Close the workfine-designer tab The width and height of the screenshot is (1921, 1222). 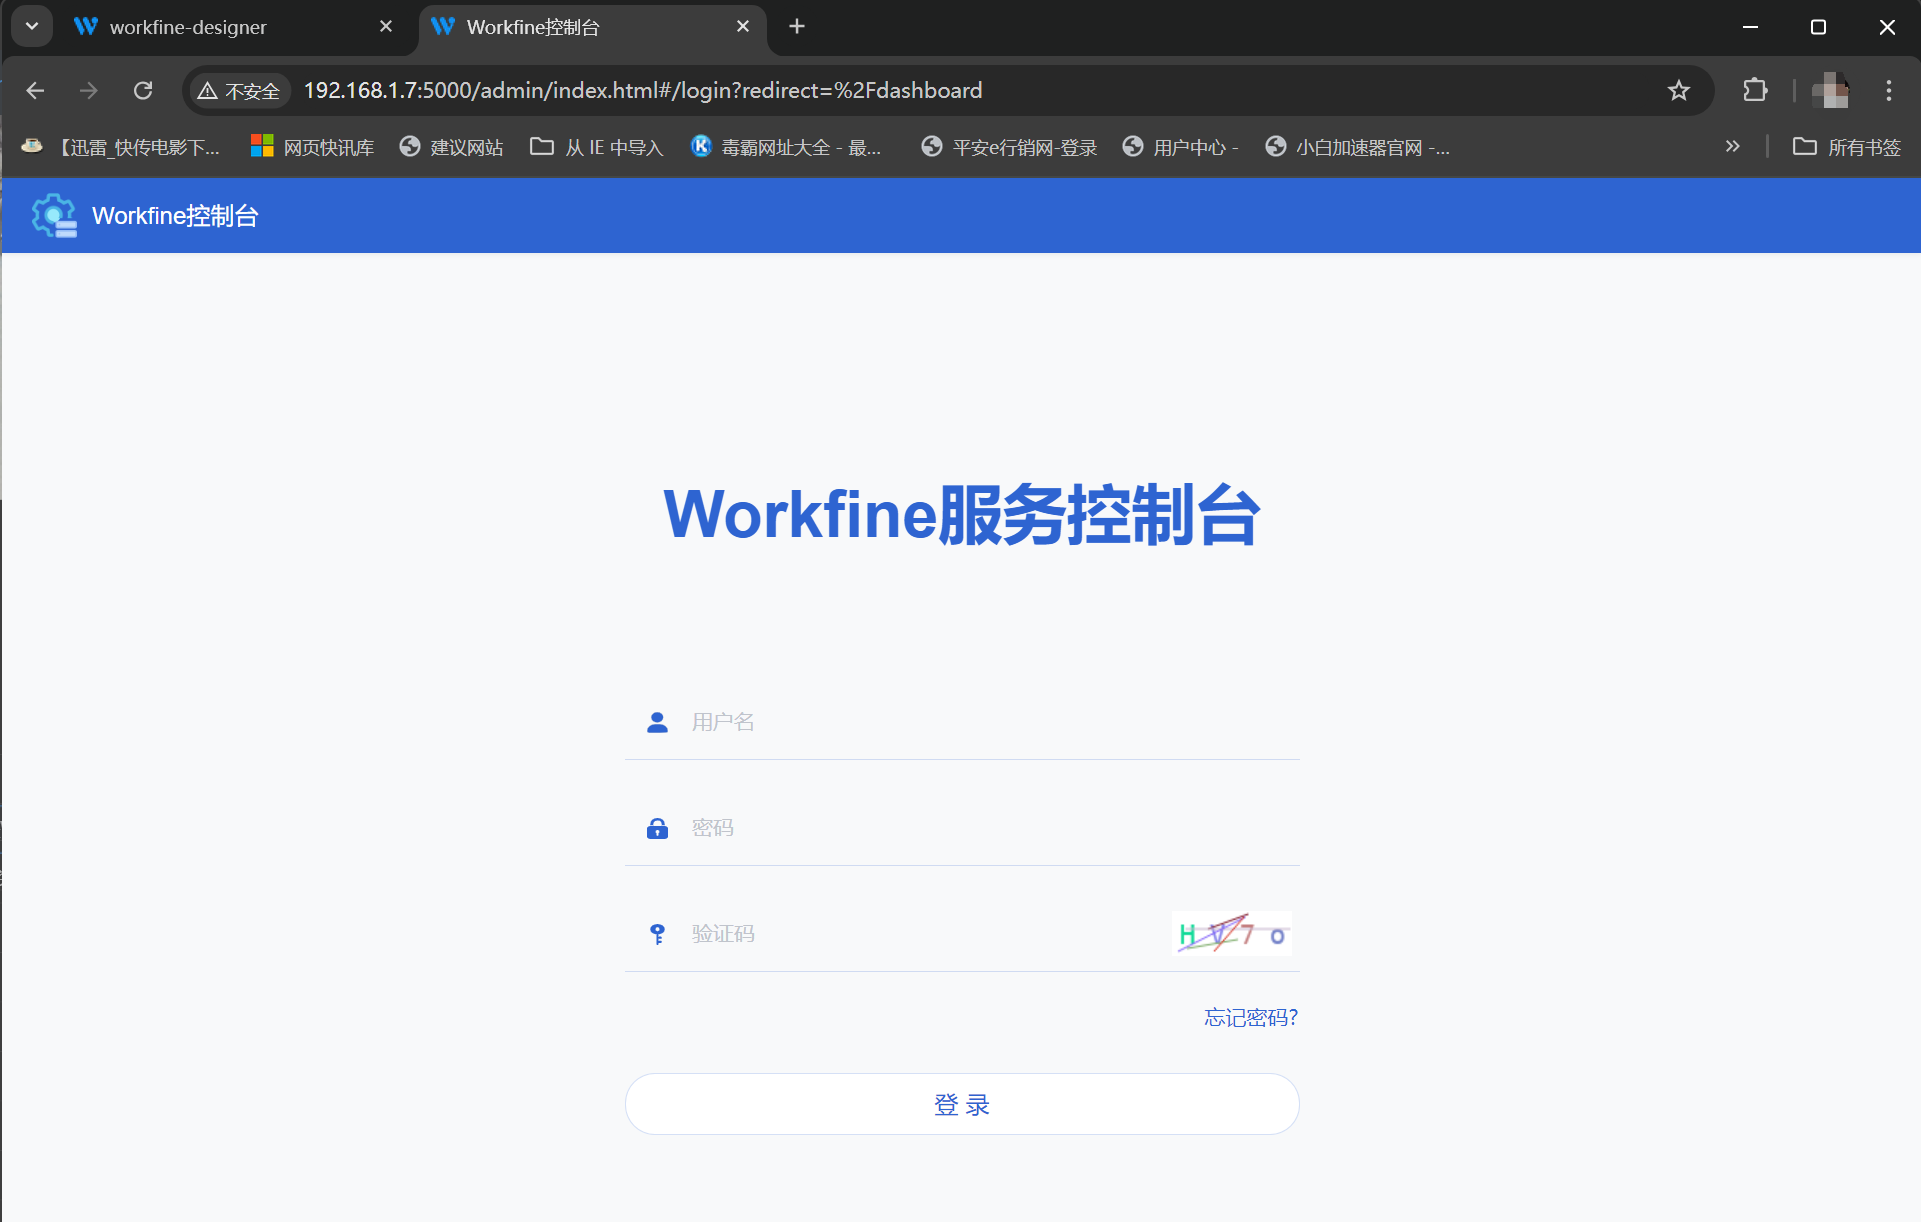coord(386,27)
